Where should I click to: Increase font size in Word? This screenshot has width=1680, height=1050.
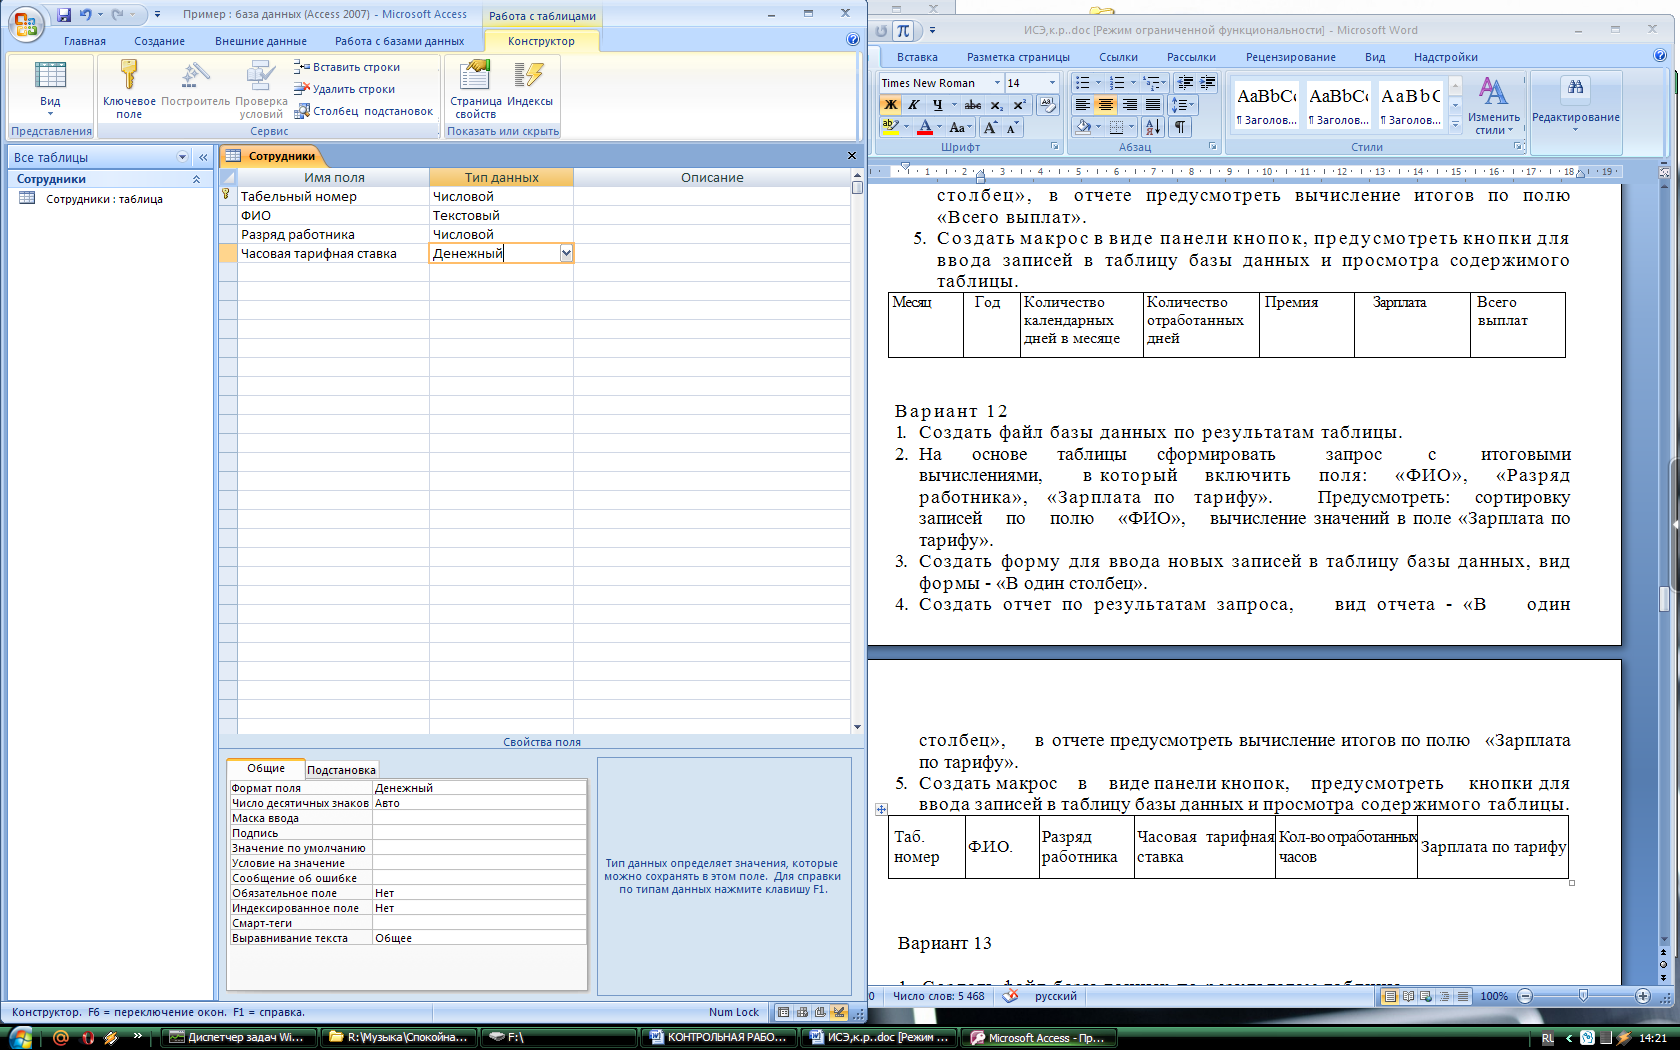989,127
